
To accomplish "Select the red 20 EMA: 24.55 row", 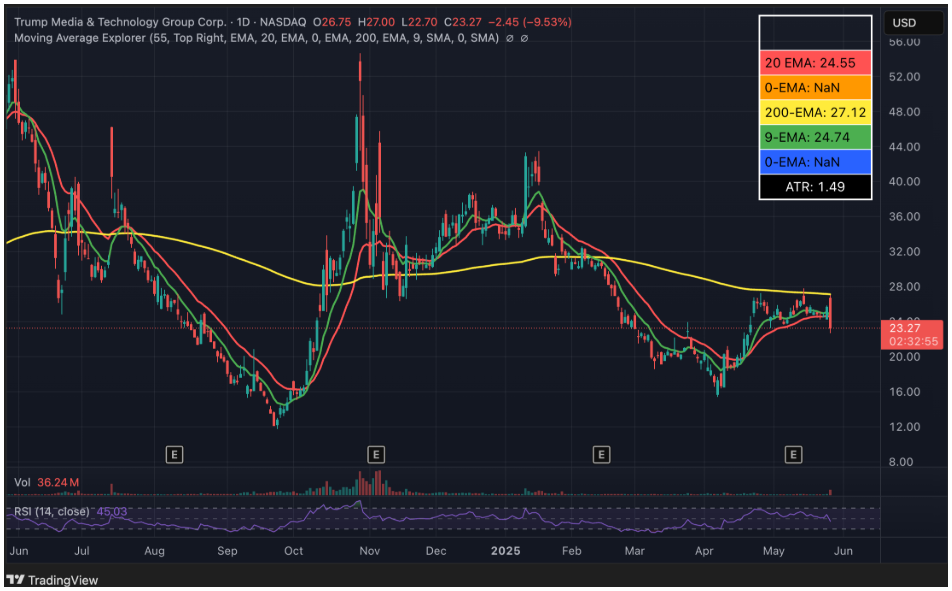I will click(x=815, y=63).
